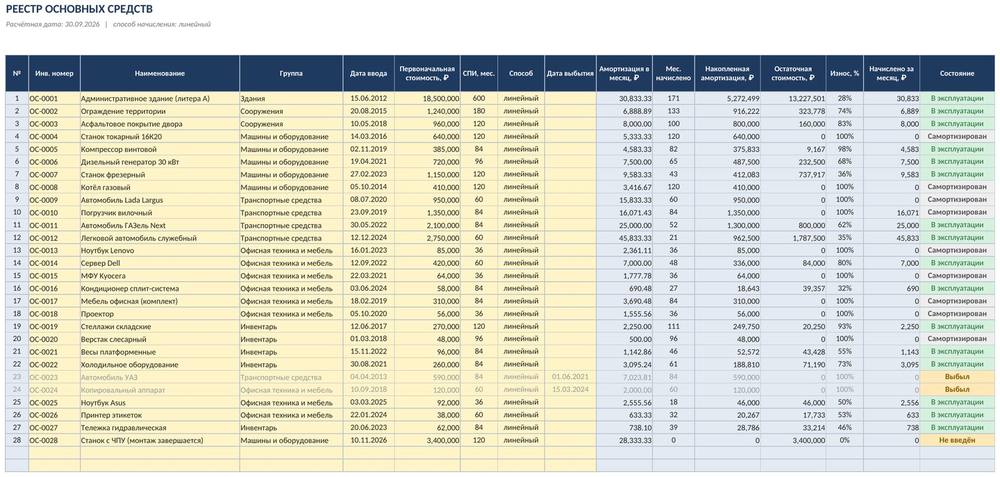Select the 'Асфальтовое покрытие двора' cell

[x=159, y=124]
